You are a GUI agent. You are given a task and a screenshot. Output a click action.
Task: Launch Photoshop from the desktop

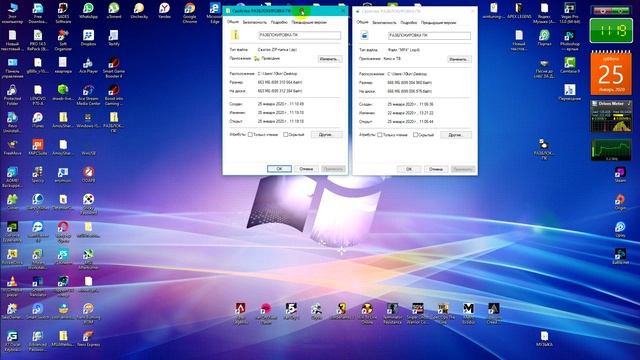pyautogui.click(x=570, y=40)
